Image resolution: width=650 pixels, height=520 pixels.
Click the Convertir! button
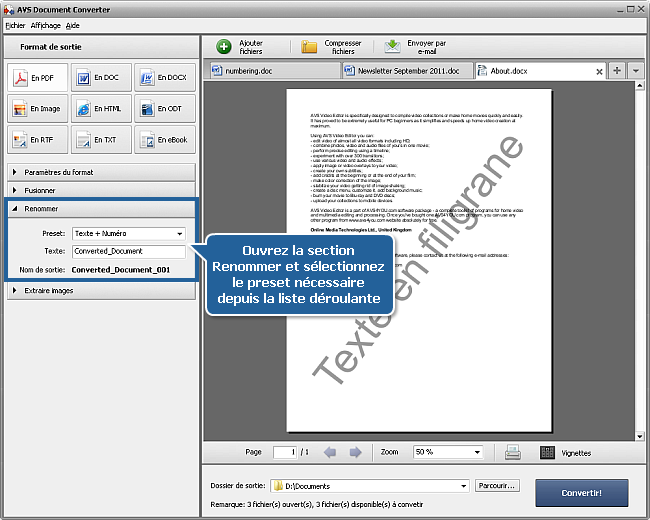pyautogui.click(x=581, y=492)
